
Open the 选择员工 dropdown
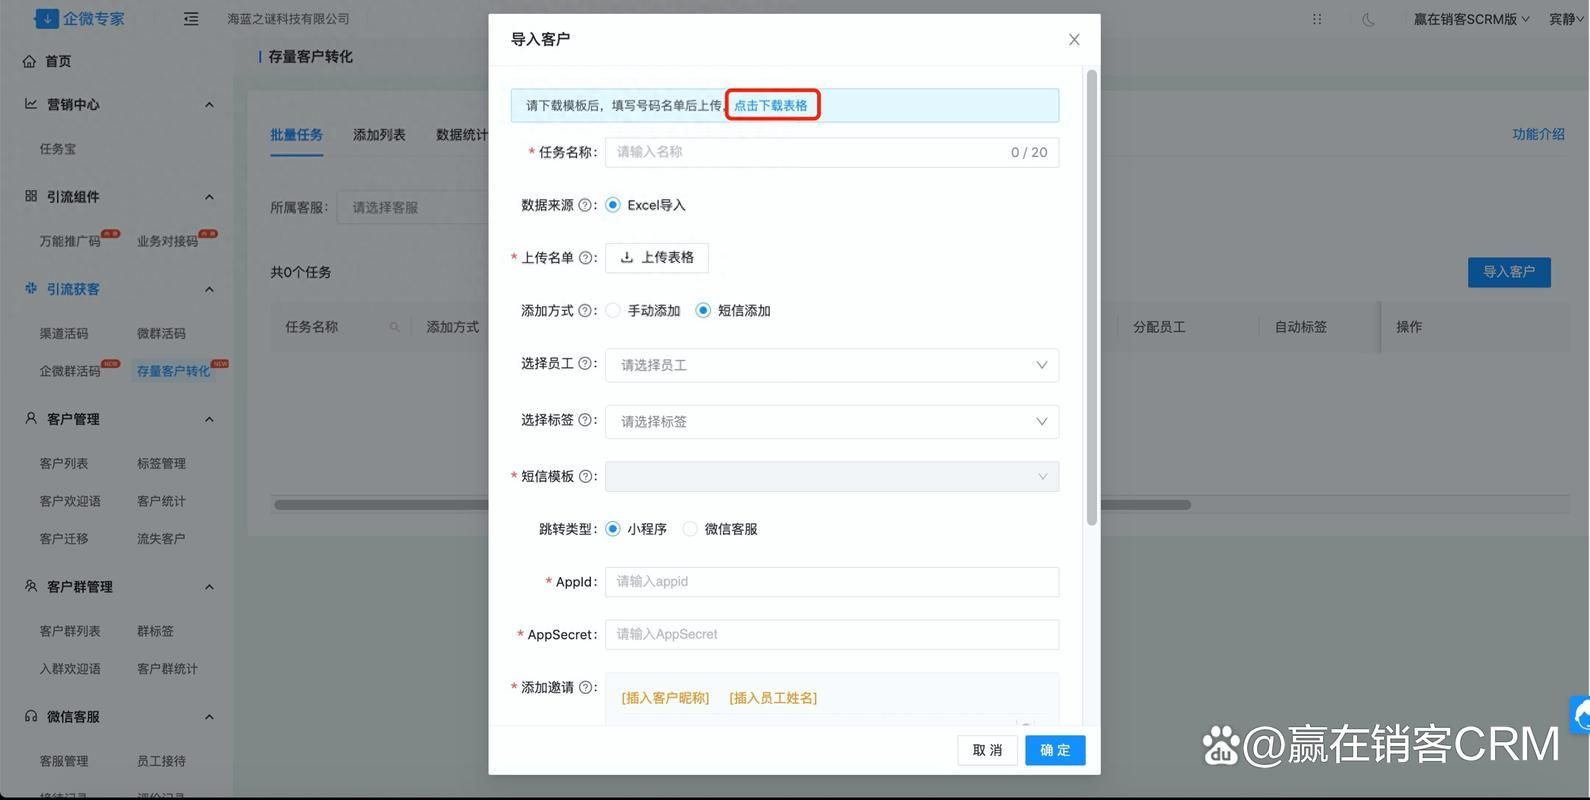(x=832, y=365)
